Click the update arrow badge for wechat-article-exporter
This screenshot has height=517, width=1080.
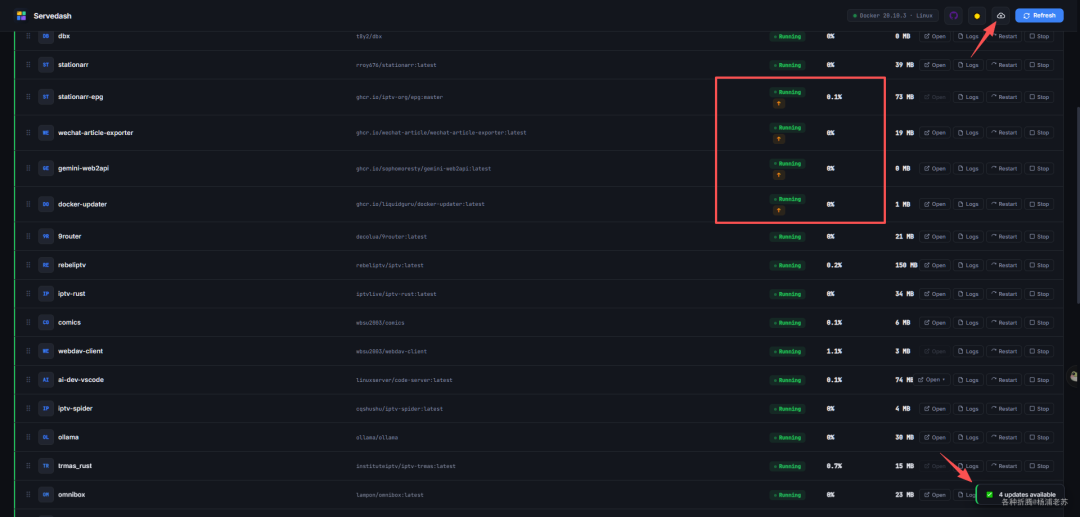point(778,139)
